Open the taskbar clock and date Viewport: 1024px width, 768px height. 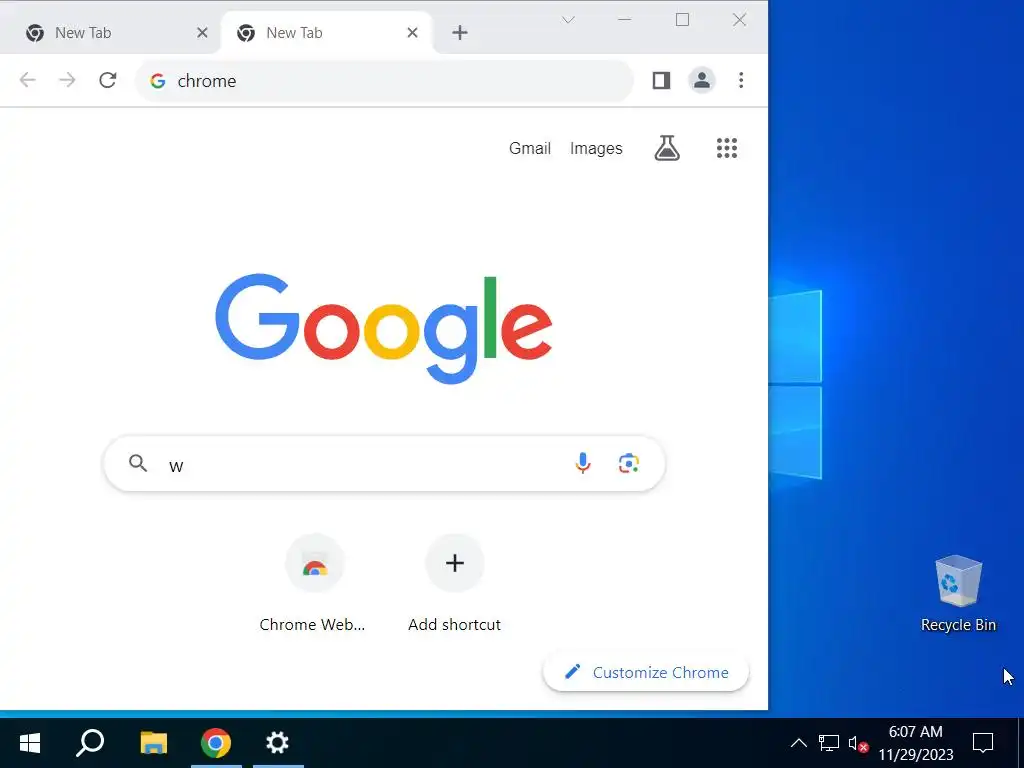[x=915, y=743]
